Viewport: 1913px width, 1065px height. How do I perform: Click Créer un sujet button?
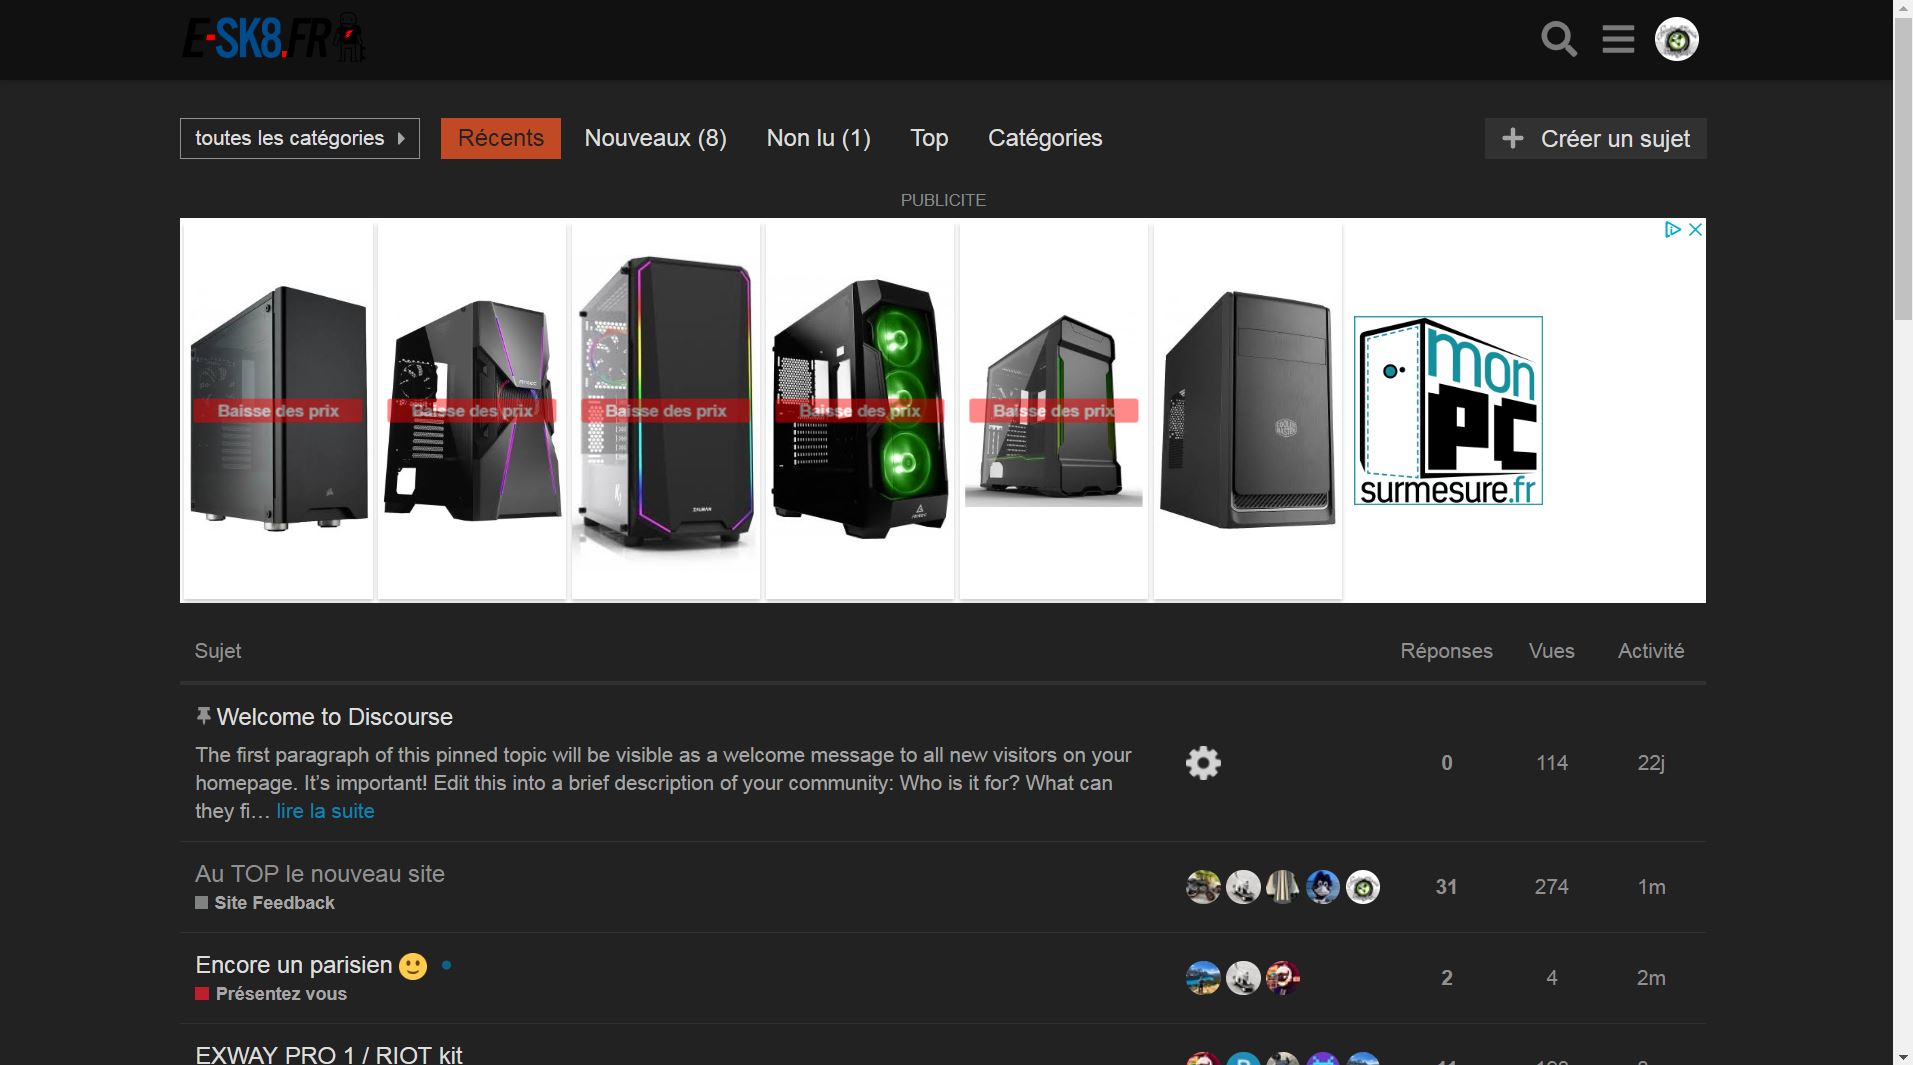(1595, 138)
